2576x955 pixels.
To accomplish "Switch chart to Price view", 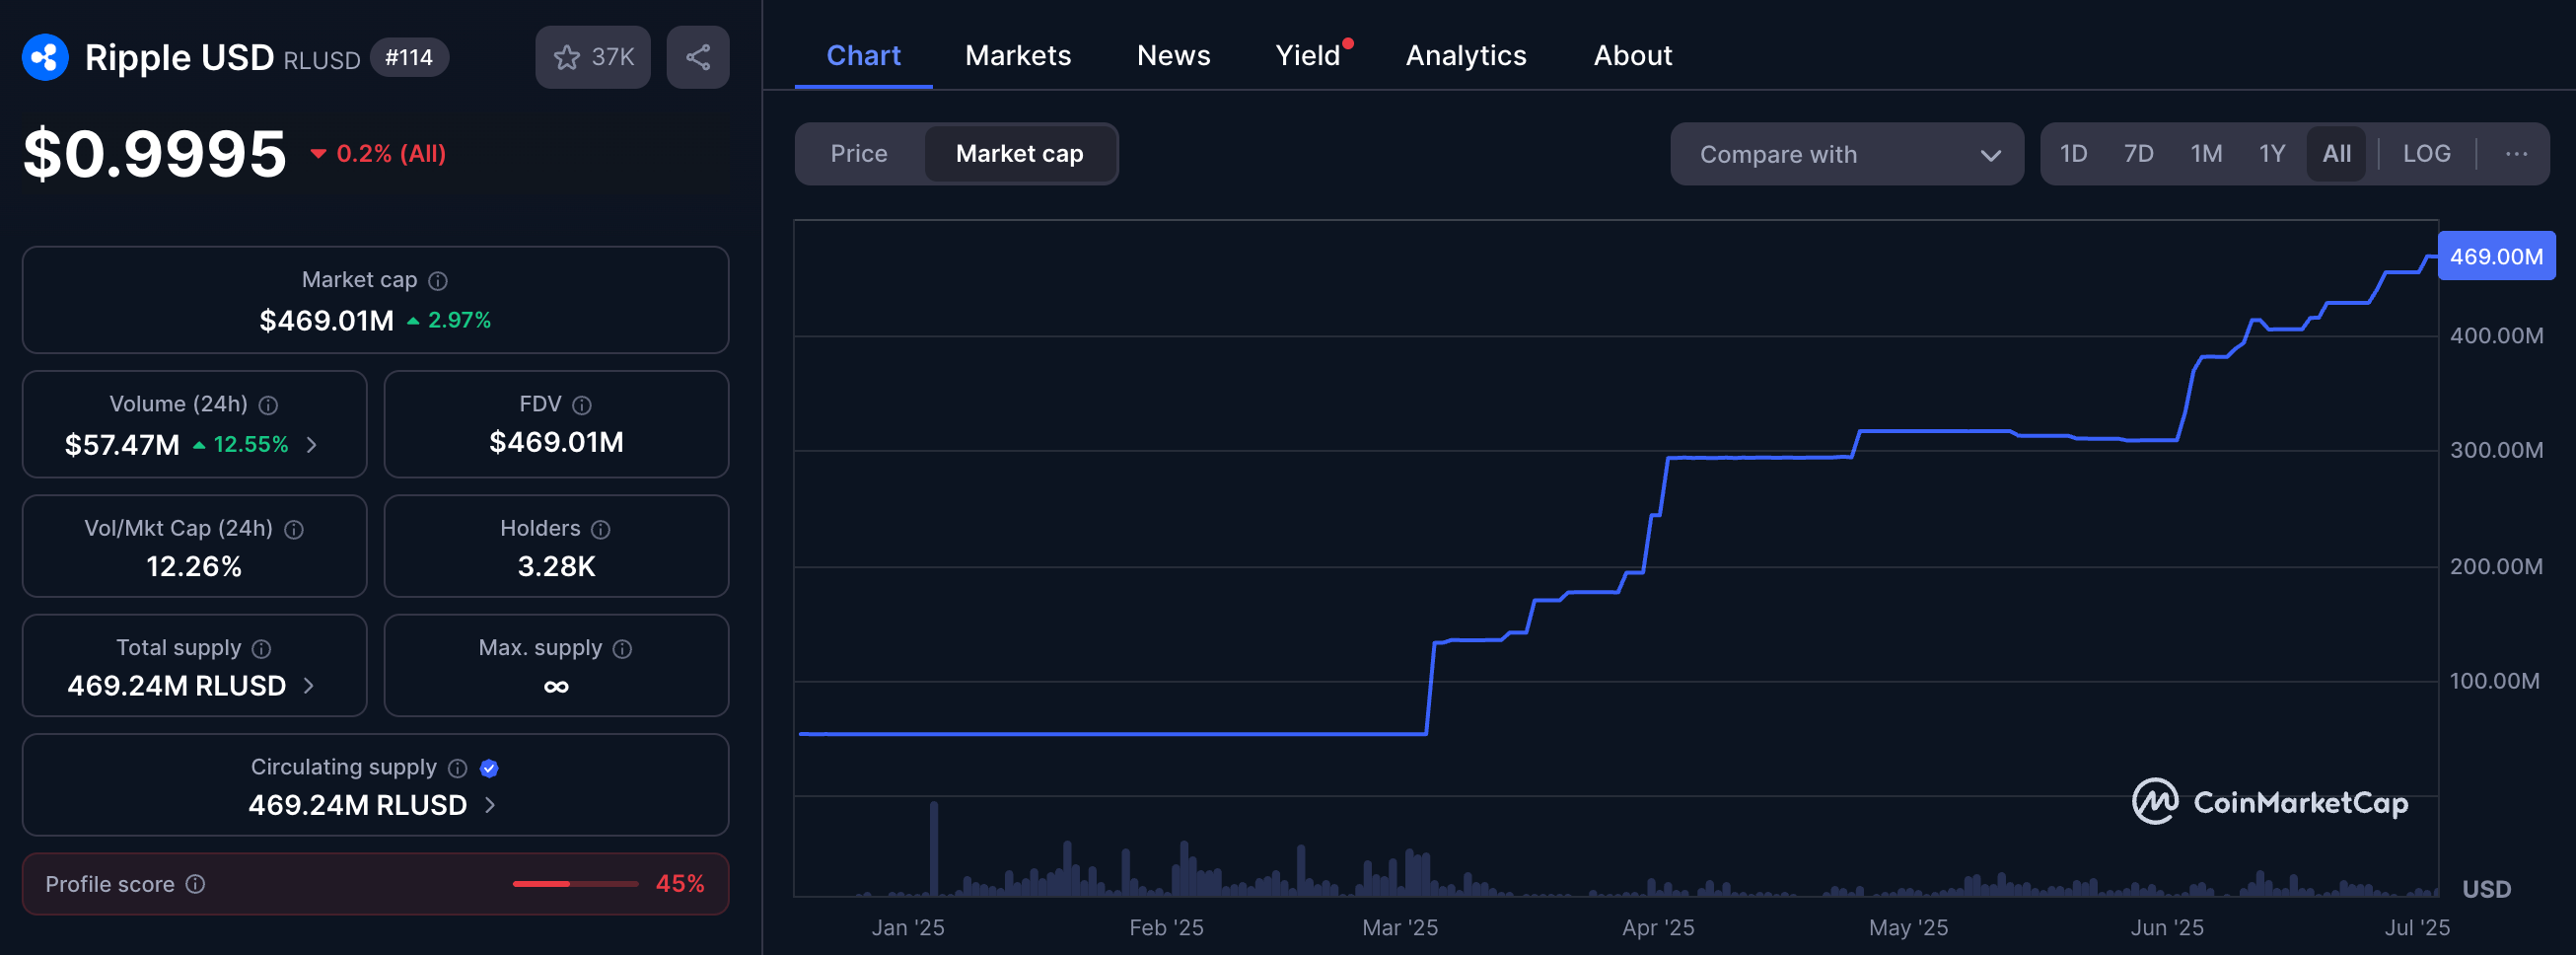I will 859,154.
